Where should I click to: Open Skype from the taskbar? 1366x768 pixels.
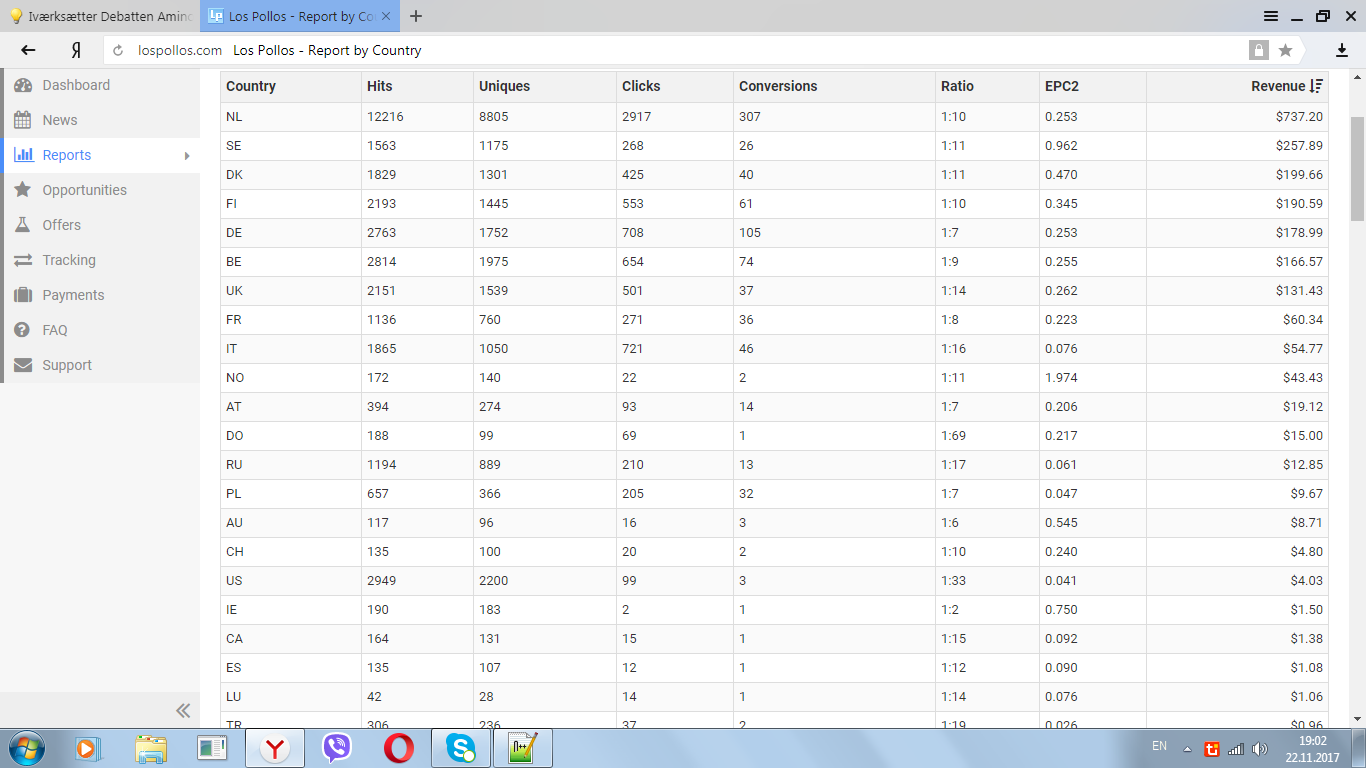coord(461,748)
